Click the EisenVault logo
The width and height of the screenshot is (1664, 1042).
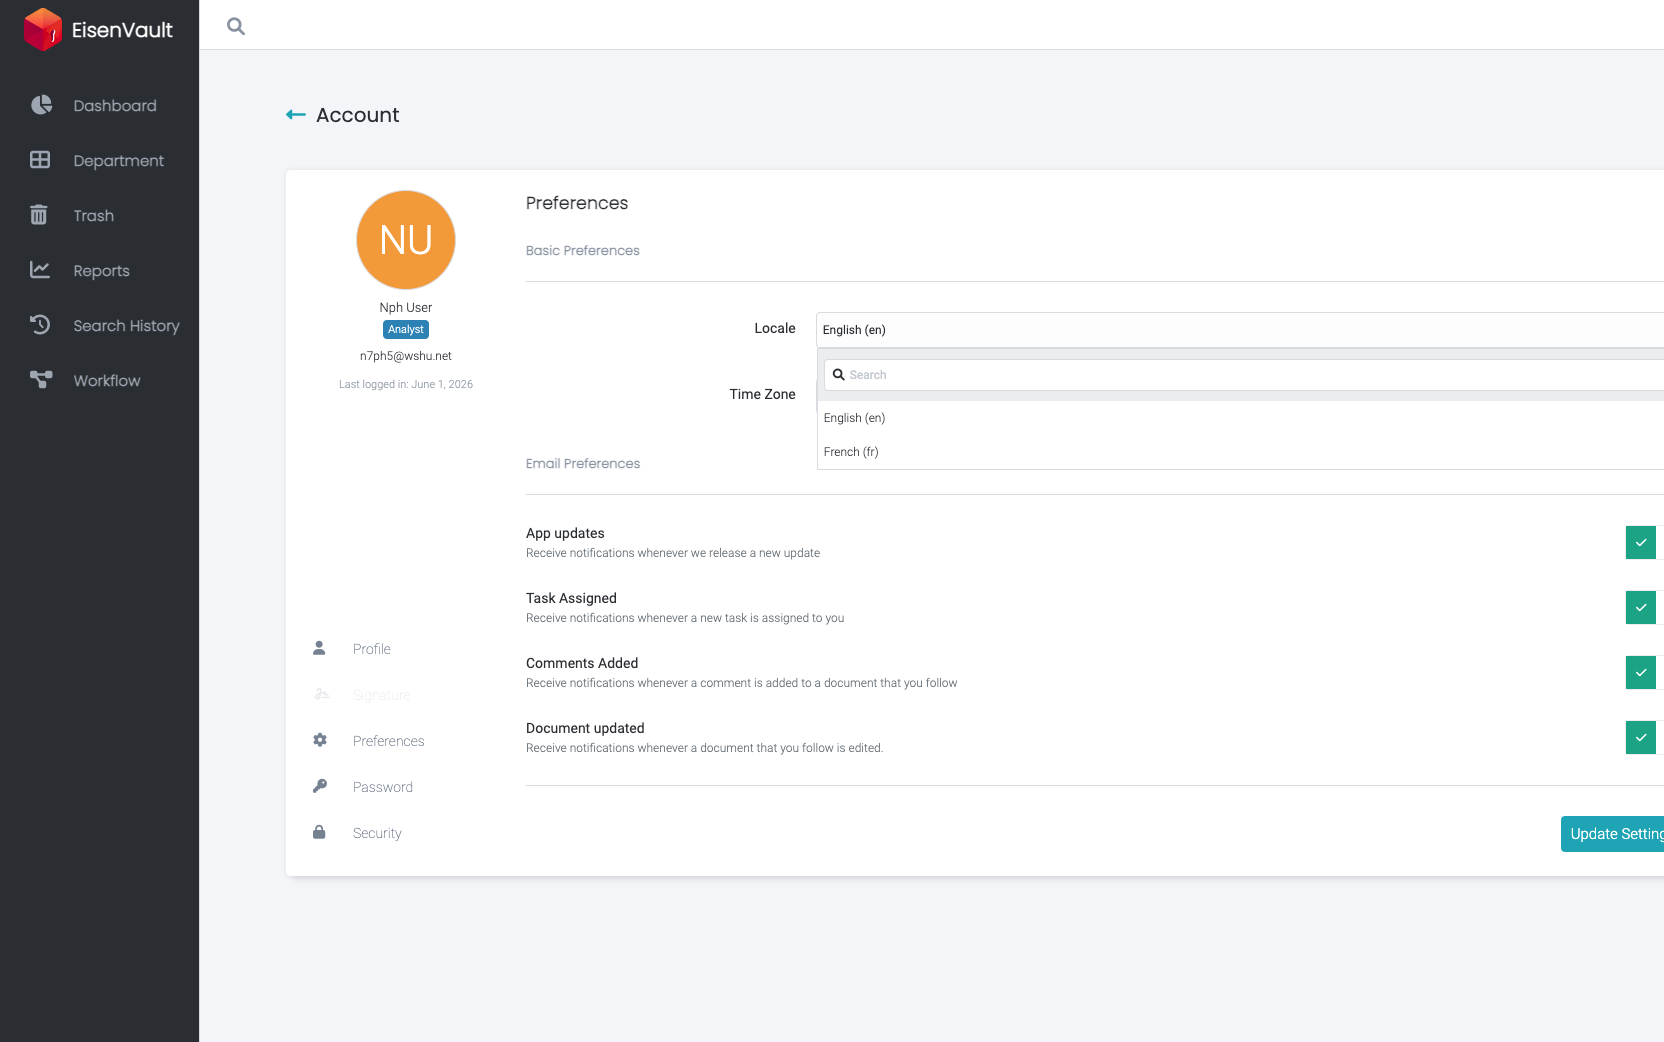(x=98, y=29)
